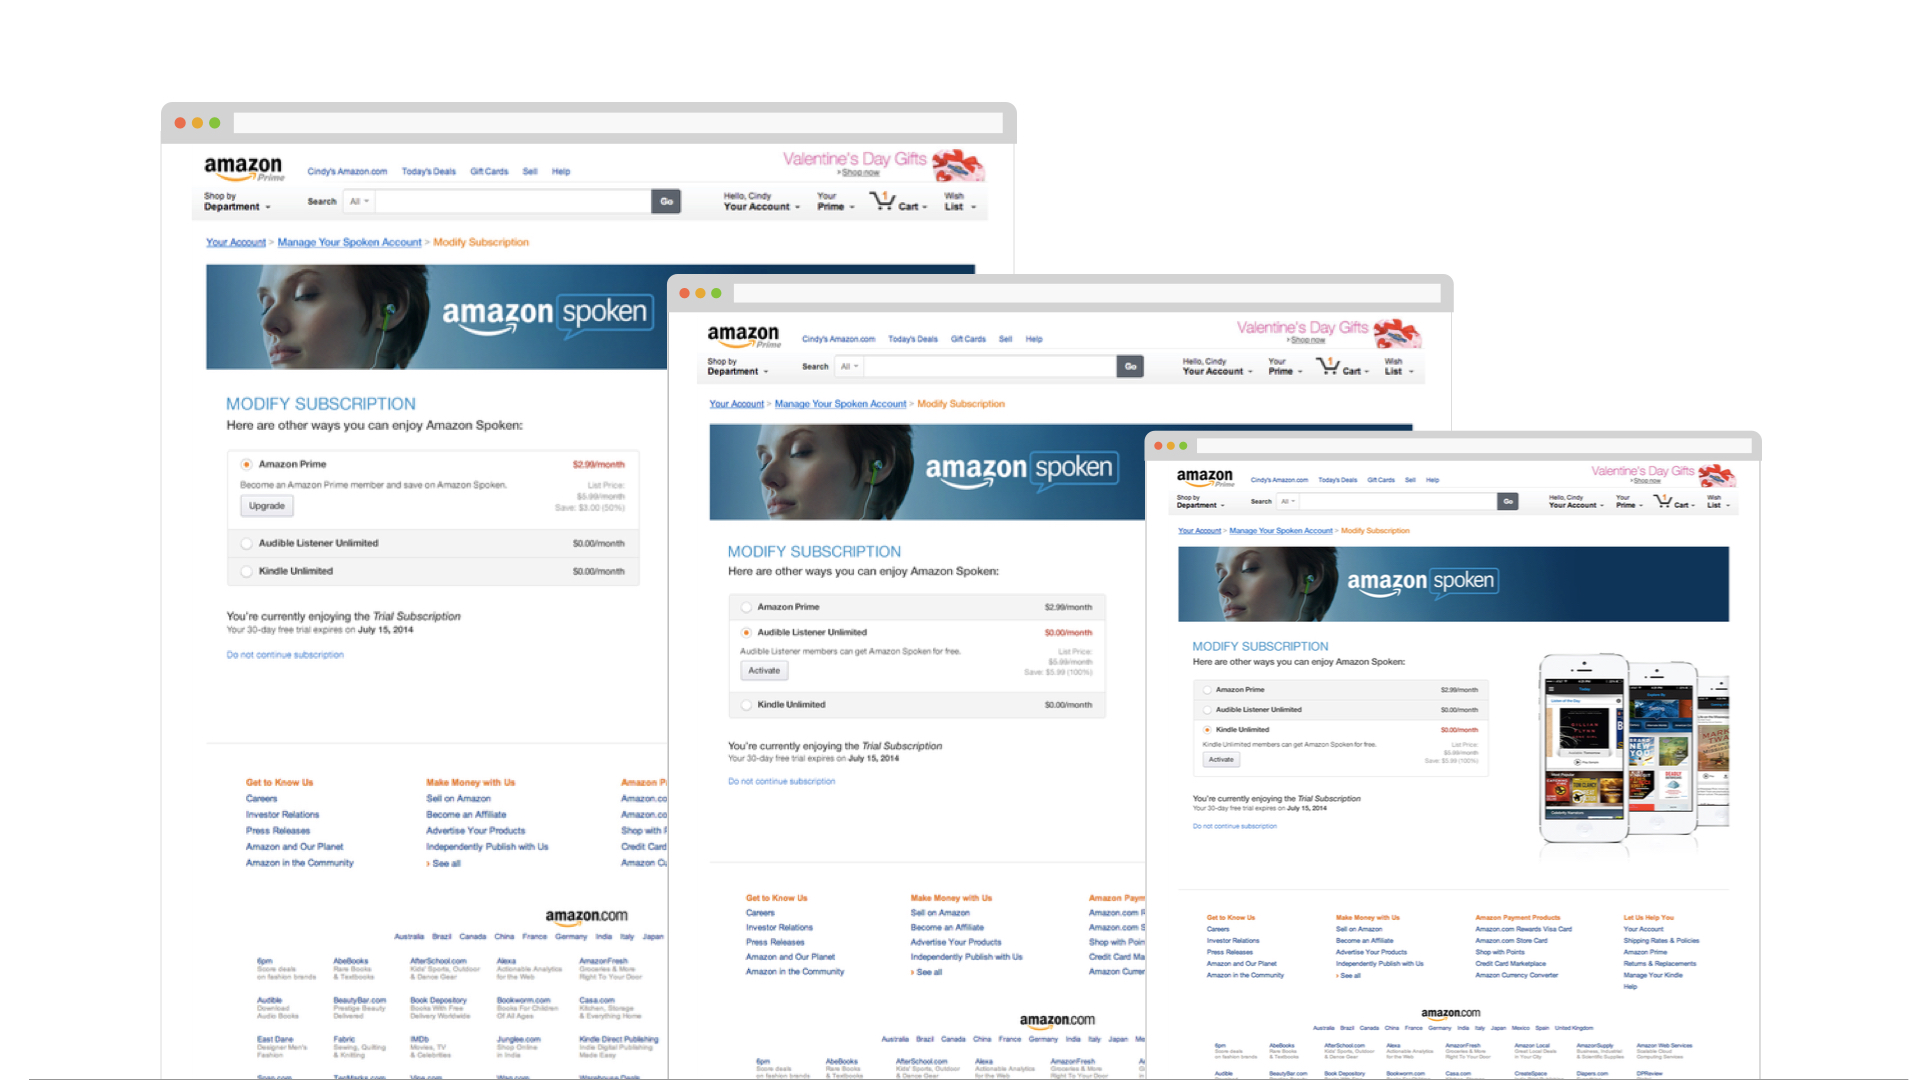This screenshot has width=1920, height=1080.
Task: Click Do not continue subscription in the front-right window
Action: (x=1234, y=826)
